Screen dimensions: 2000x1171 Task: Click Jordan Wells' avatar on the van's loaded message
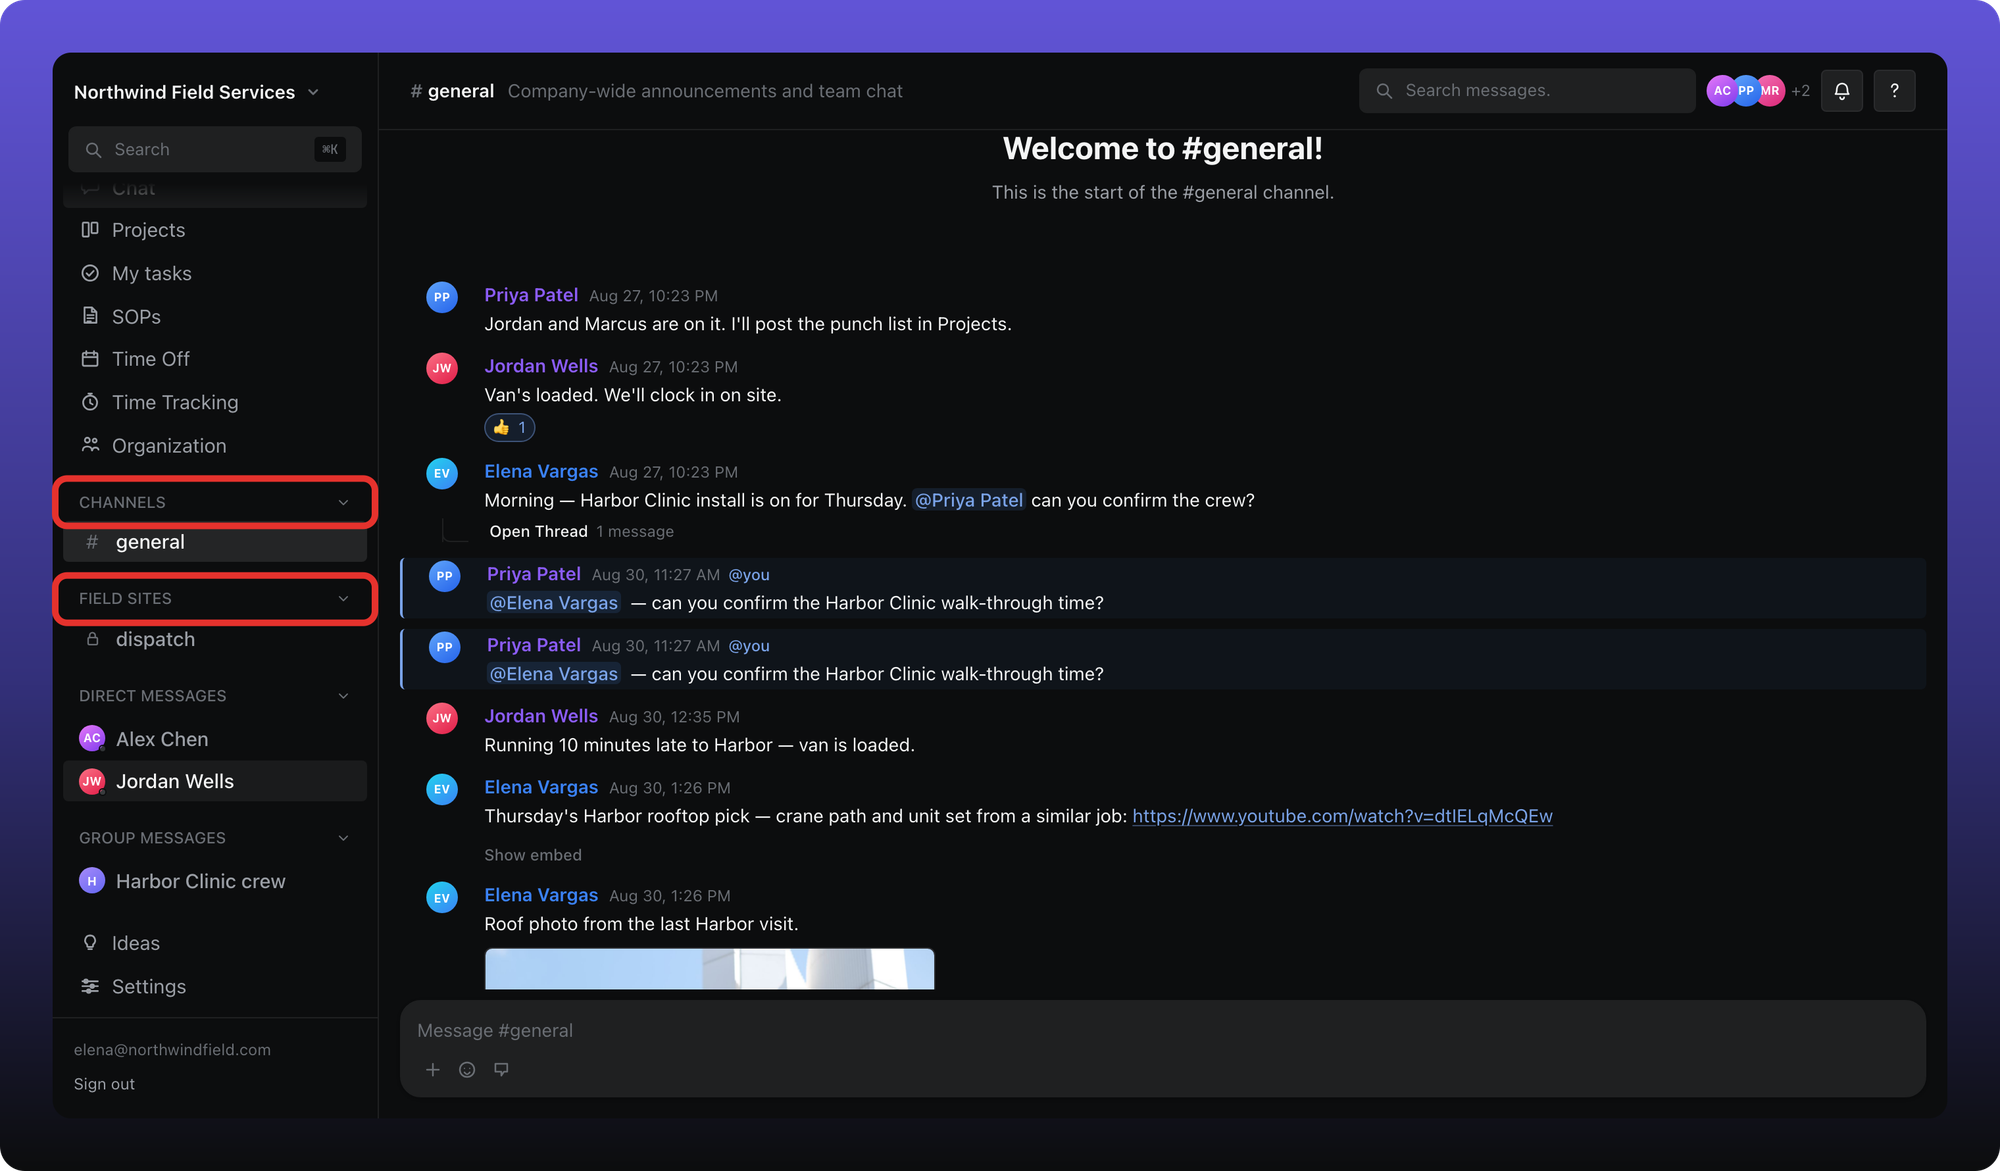(x=442, y=368)
